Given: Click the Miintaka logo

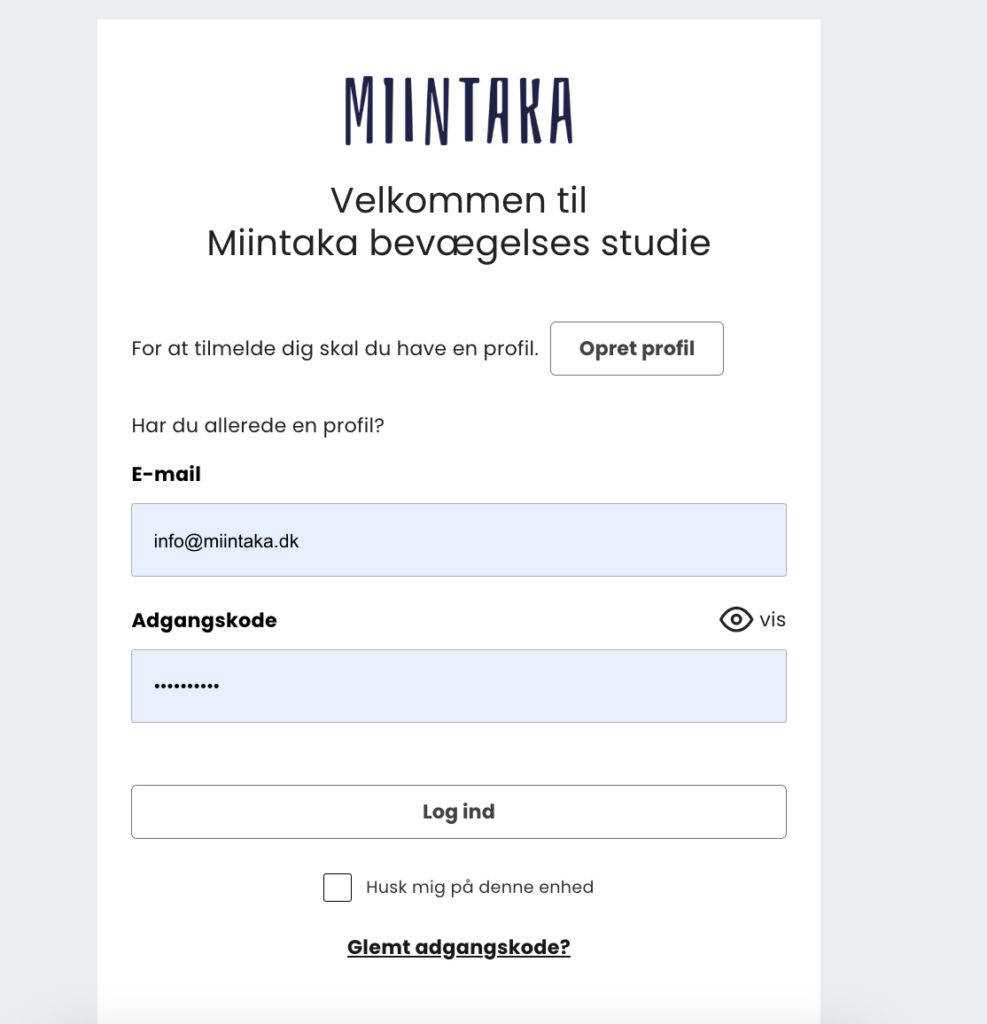Looking at the screenshot, I should pyautogui.click(x=458, y=111).
